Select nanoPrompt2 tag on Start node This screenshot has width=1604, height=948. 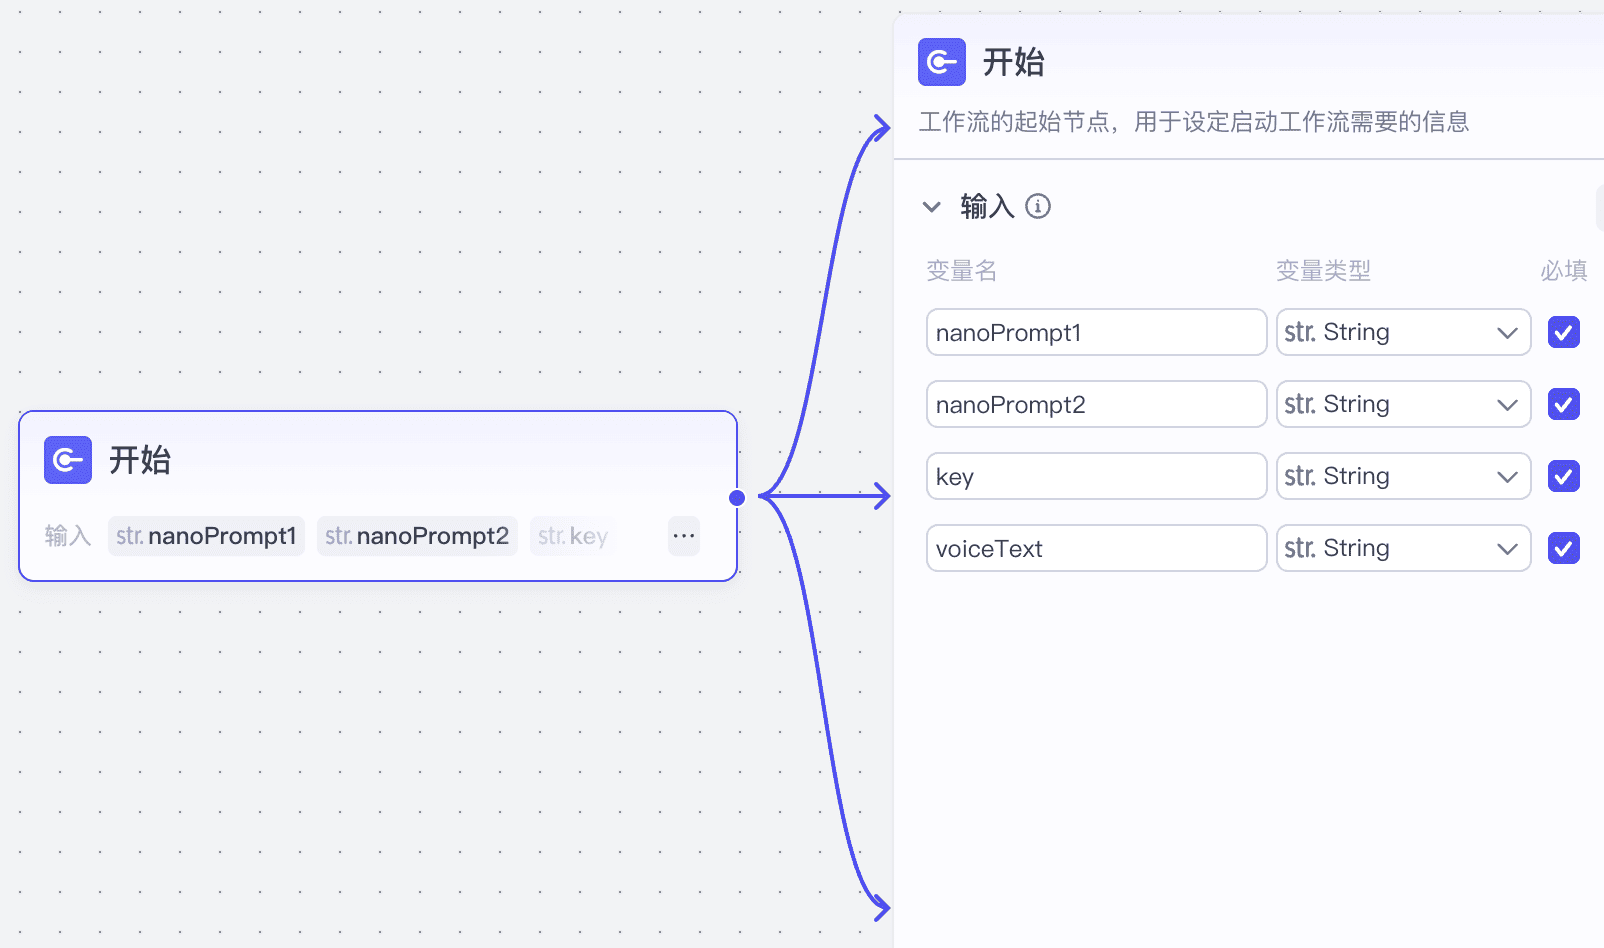(x=417, y=536)
